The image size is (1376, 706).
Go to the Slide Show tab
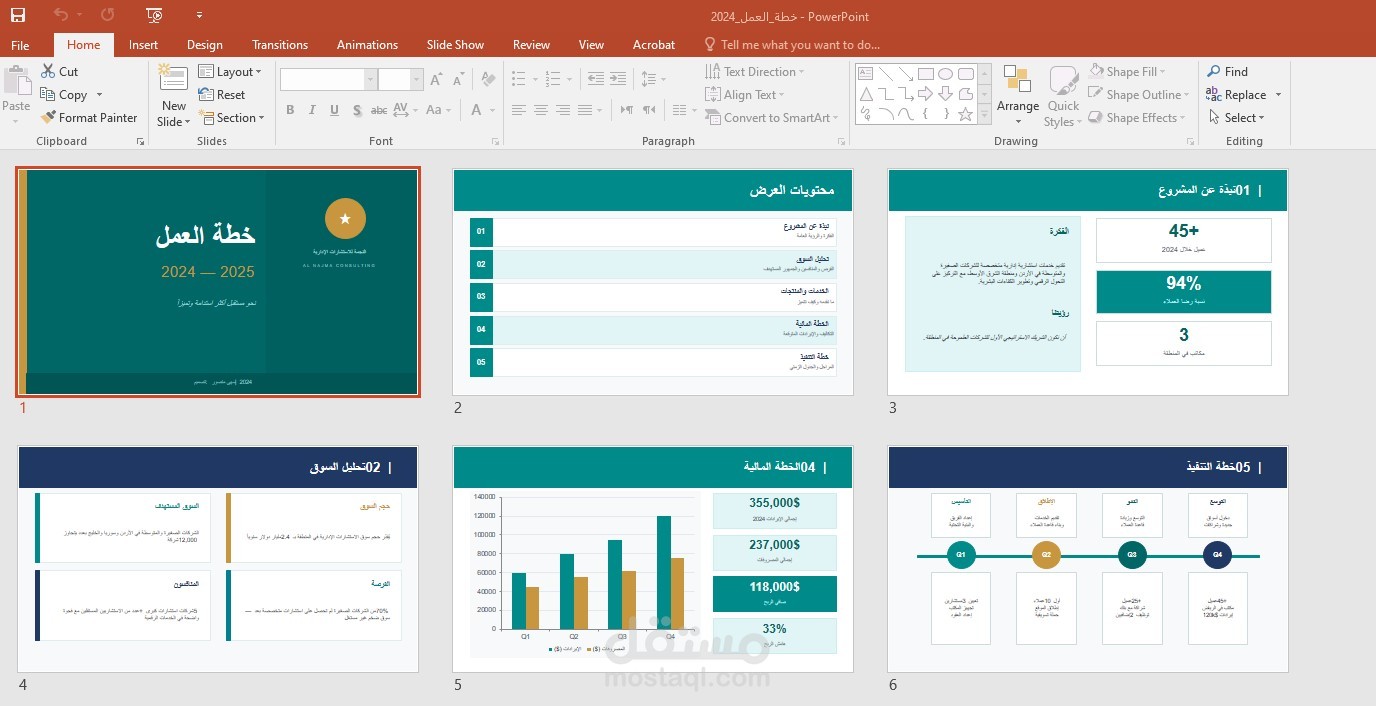(x=455, y=45)
